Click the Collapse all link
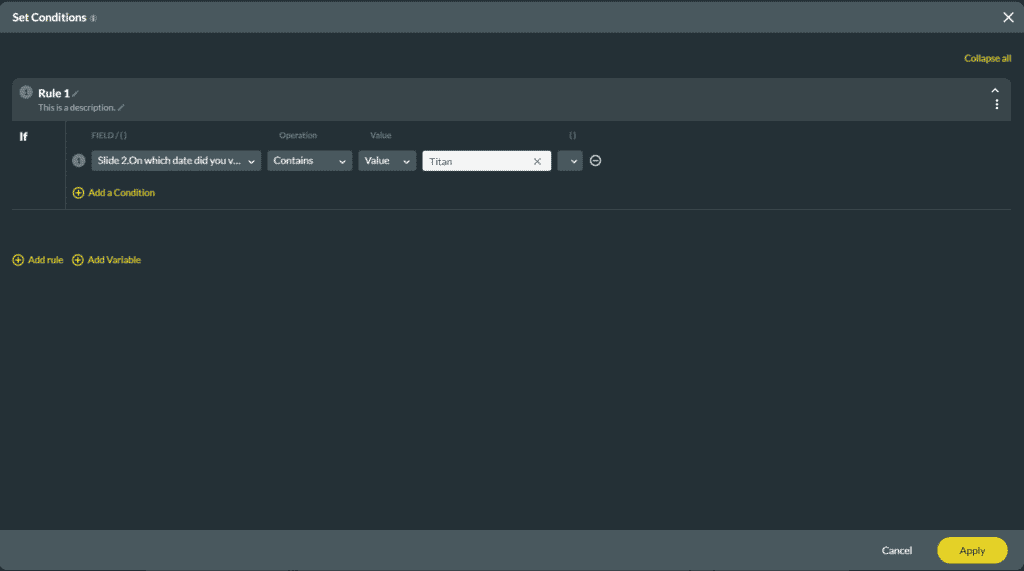1024x571 pixels. tap(987, 58)
